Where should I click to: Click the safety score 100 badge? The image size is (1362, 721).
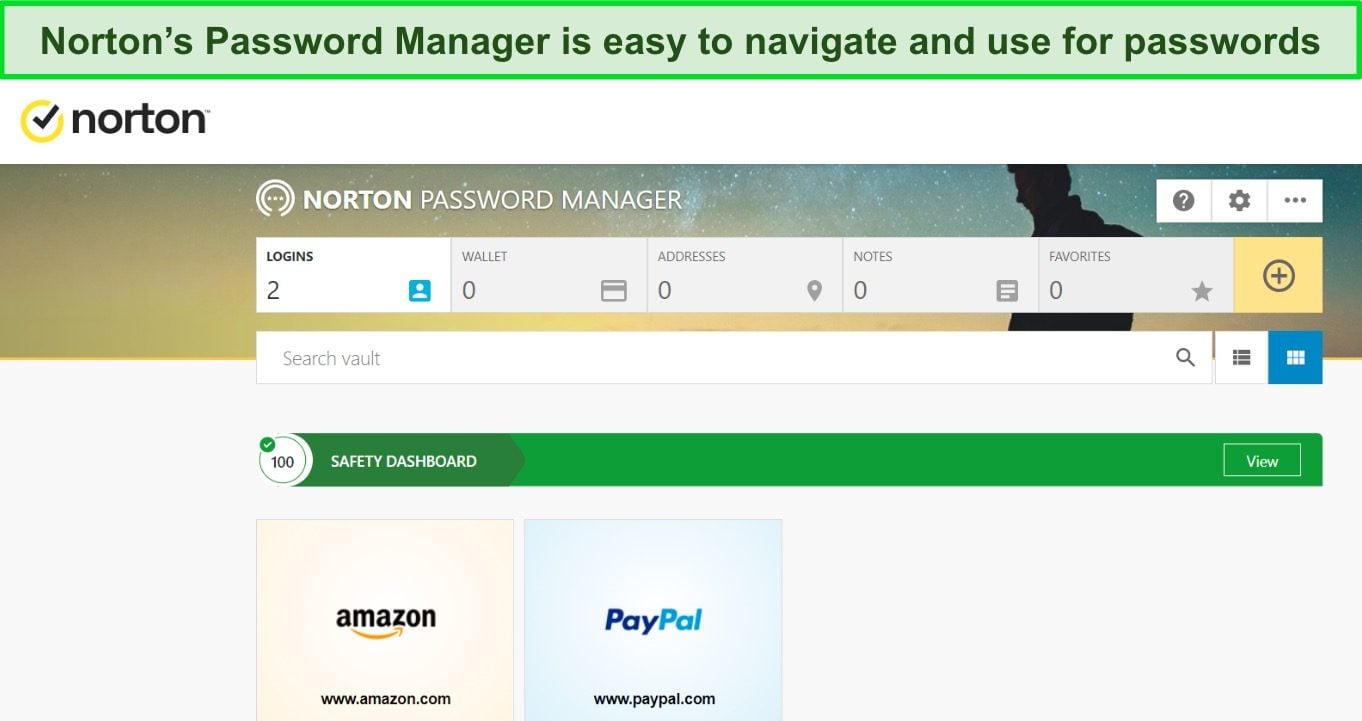click(283, 461)
